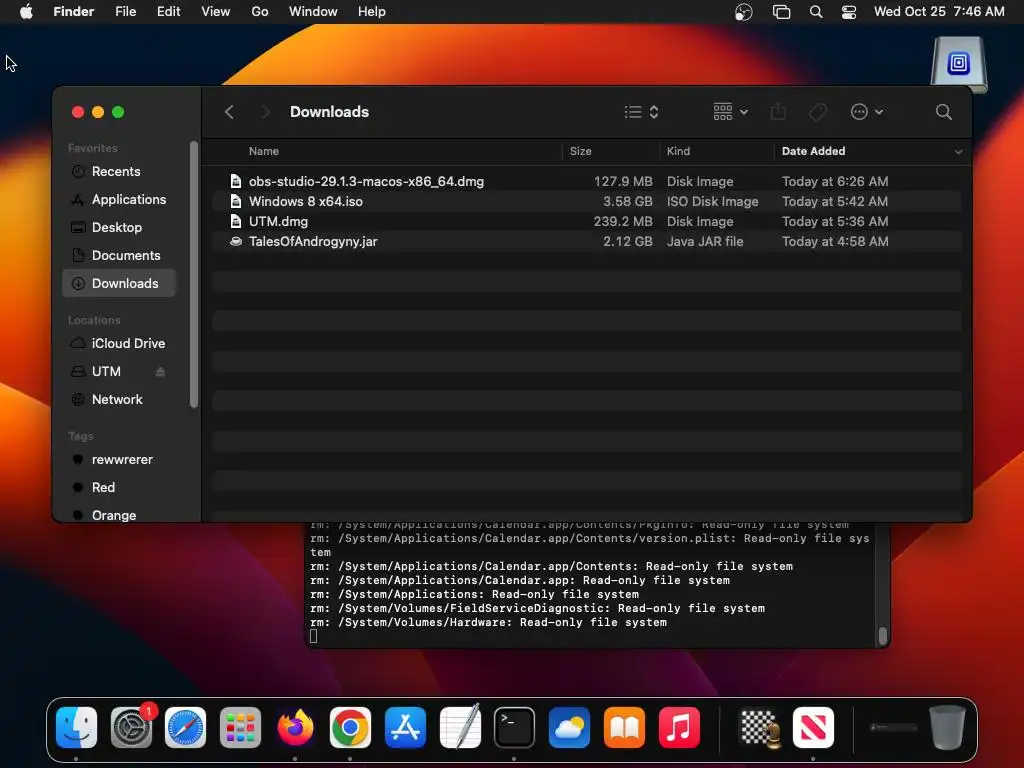Select the Orange tag in the sidebar
This screenshot has width=1024, height=768.
pyautogui.click(x=119, y=515)
